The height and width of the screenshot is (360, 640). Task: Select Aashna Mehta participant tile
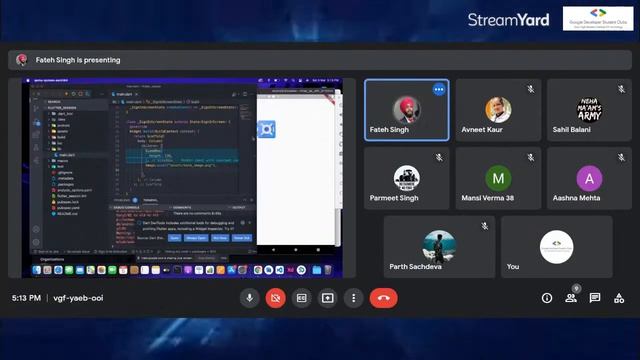pyautogui.click(x=589, y=178)
